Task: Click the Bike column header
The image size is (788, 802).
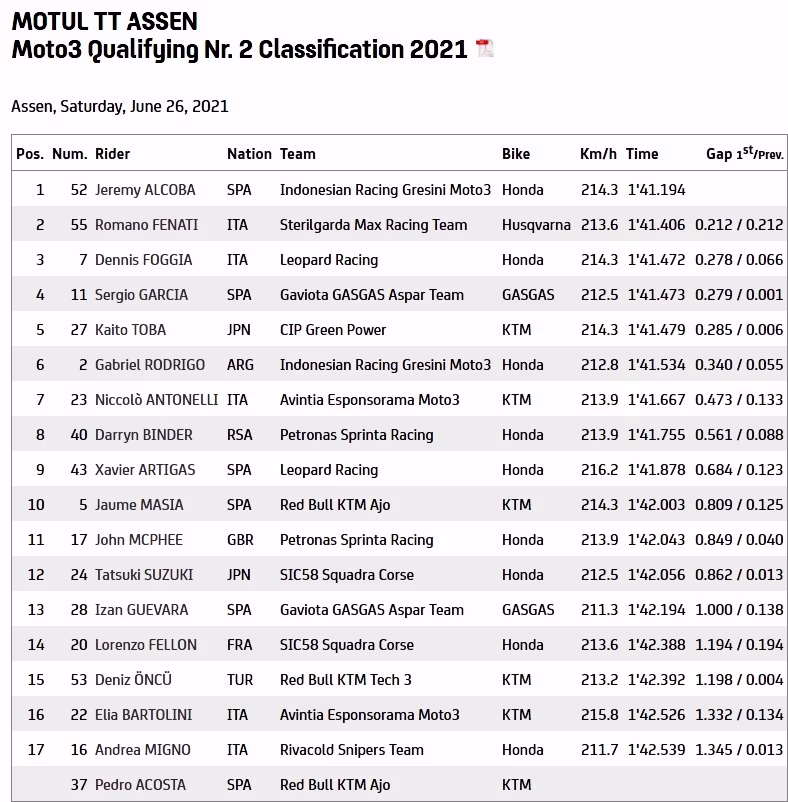Action: pos(516,154)
